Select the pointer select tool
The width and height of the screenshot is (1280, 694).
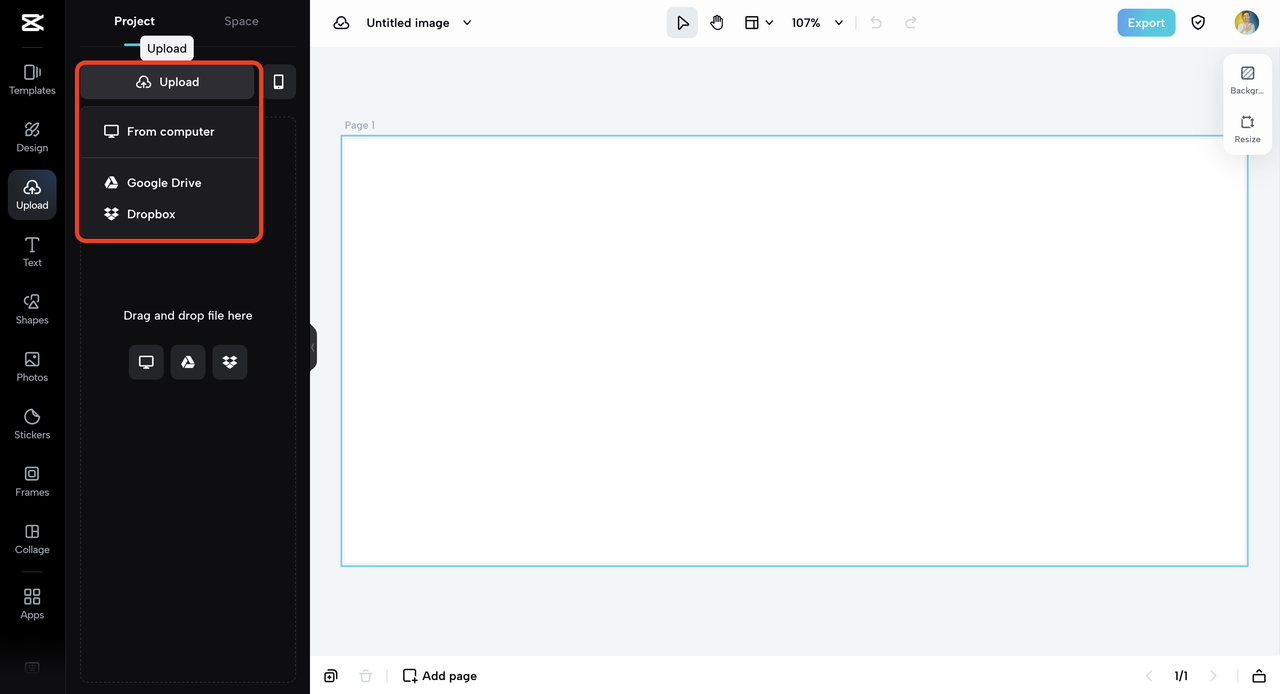682,23
